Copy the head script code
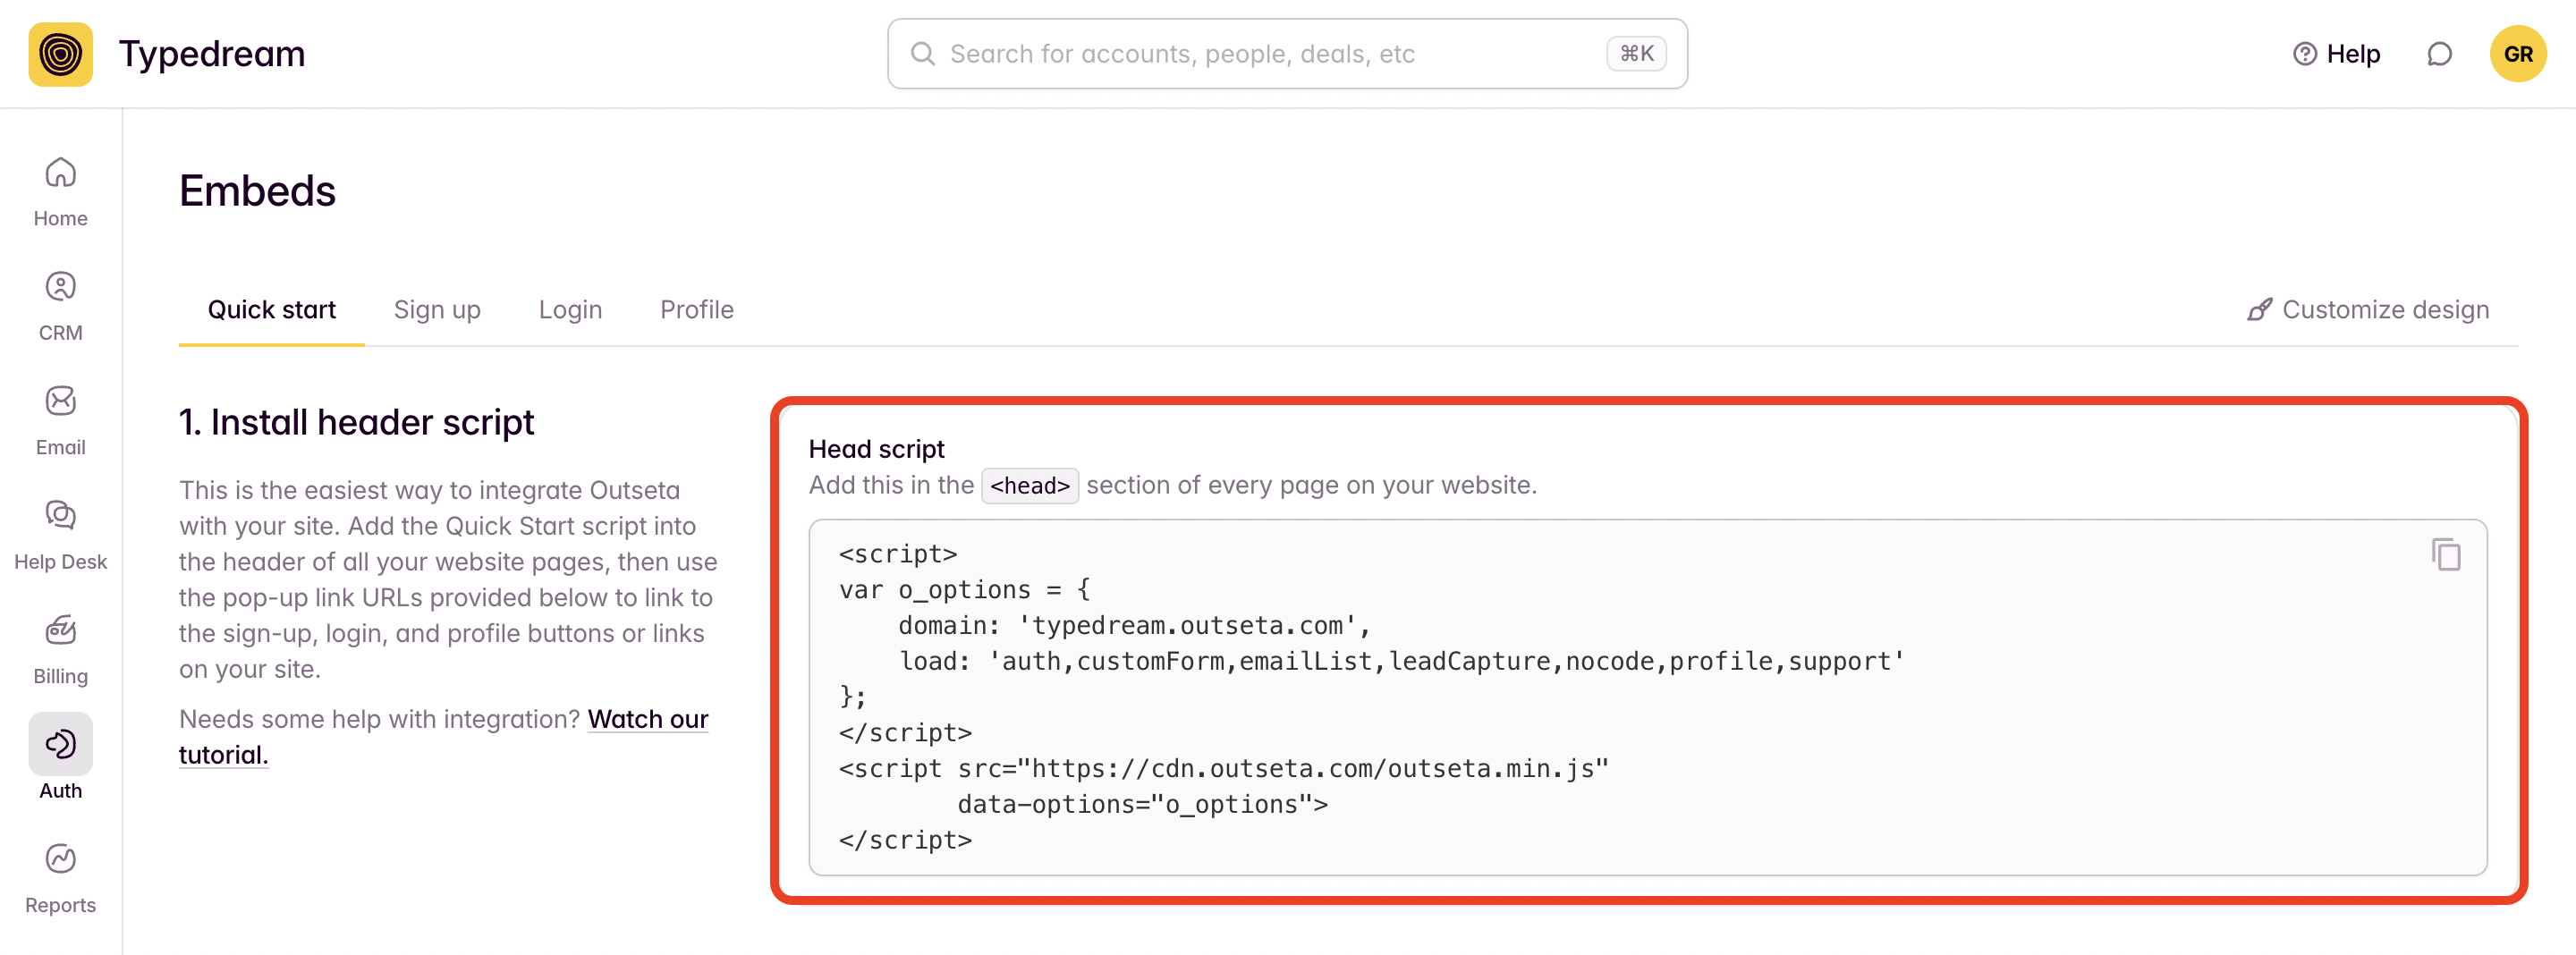 point(2446,554)
